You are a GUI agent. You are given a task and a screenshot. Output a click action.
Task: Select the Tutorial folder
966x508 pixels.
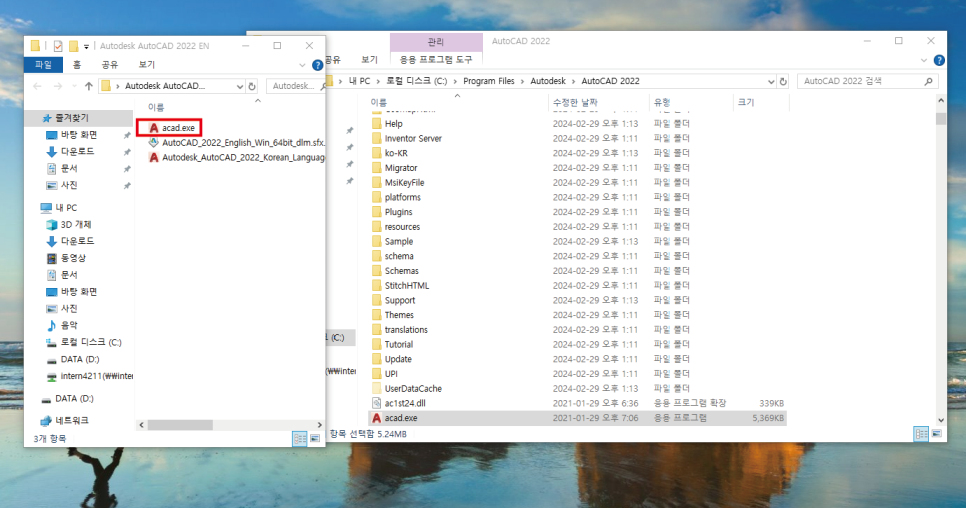392,344
